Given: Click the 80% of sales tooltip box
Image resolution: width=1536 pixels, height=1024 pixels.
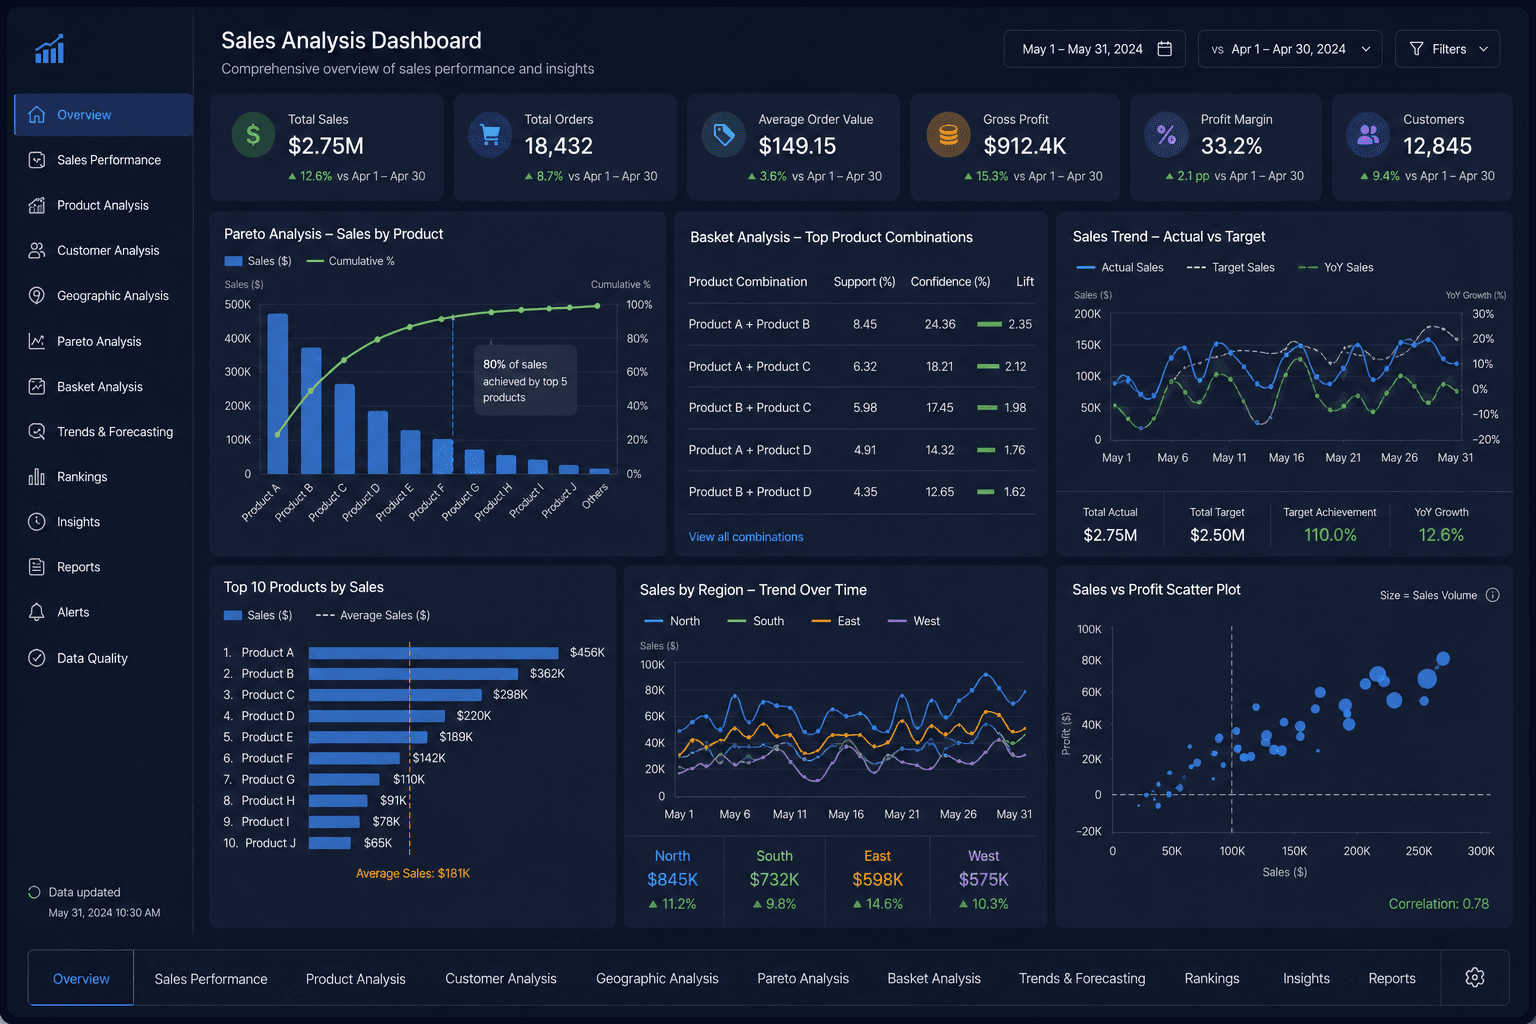Looking at the screenshot, I should 526,380.
